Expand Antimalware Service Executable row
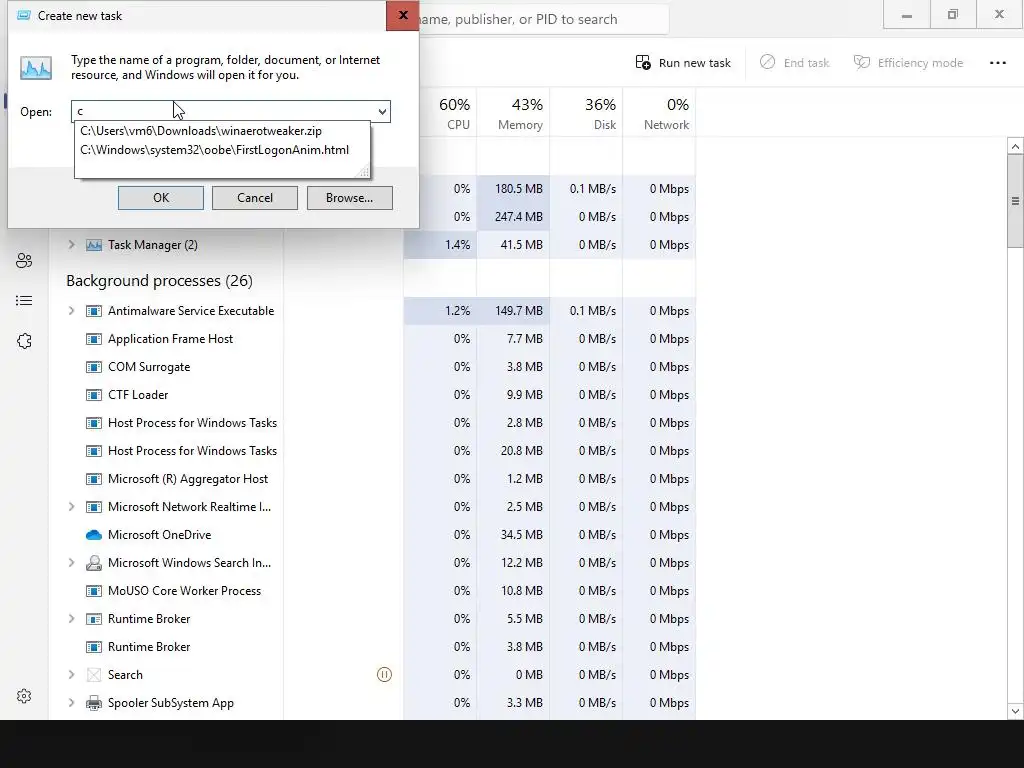The width and height of the screenshot is (1024, 768). 71,311
